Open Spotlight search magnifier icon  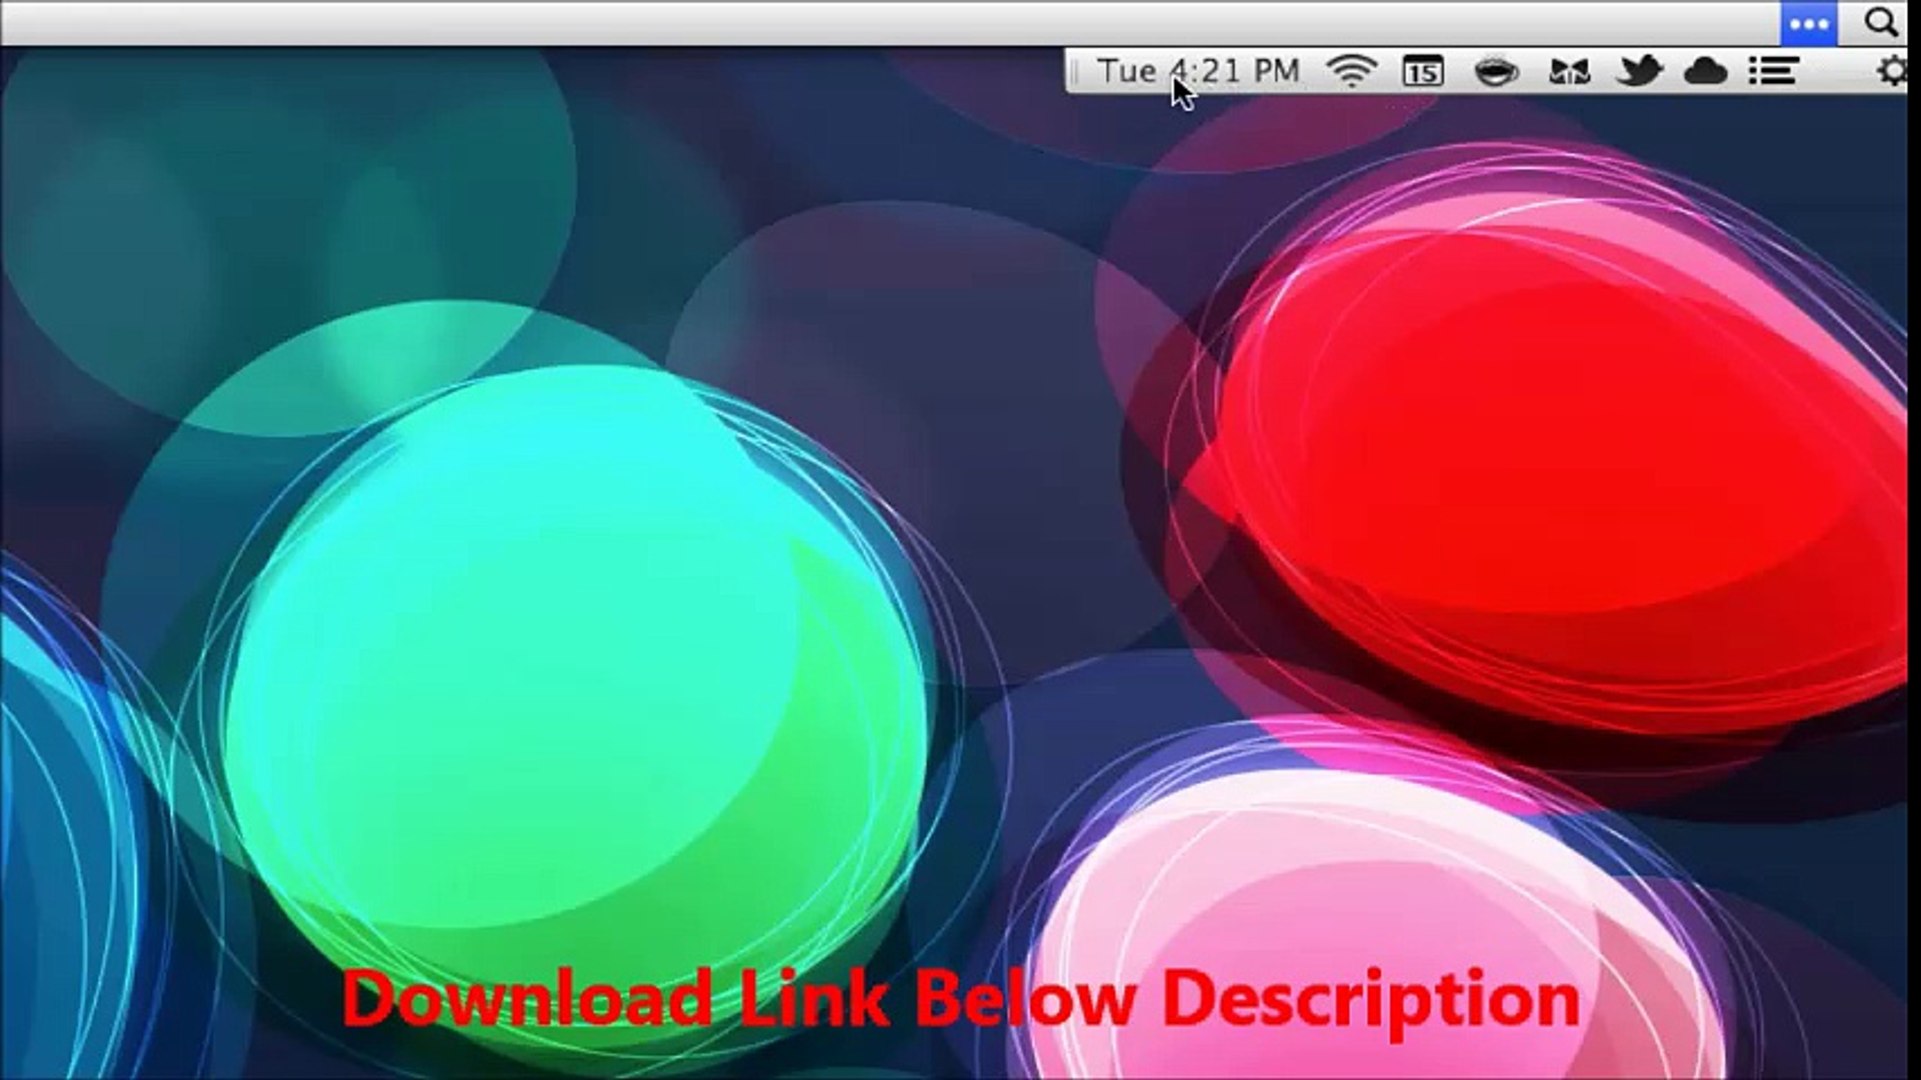click(1880, 22)
